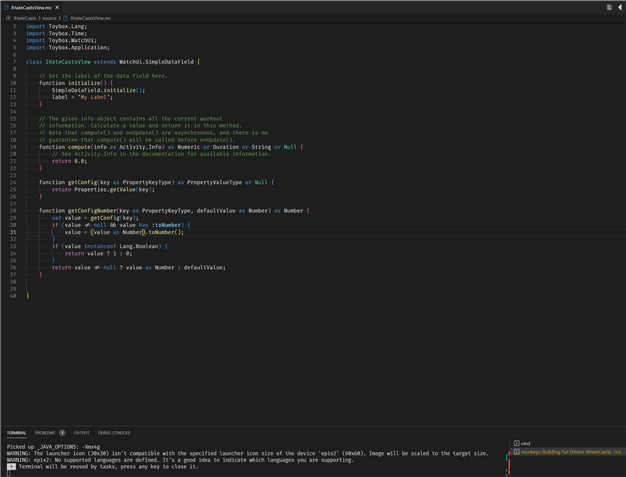Viewport: 626px width, 477px height.
Task: Click the file icon on the IHateCastsView.mc tab
Action: point(6,7)
